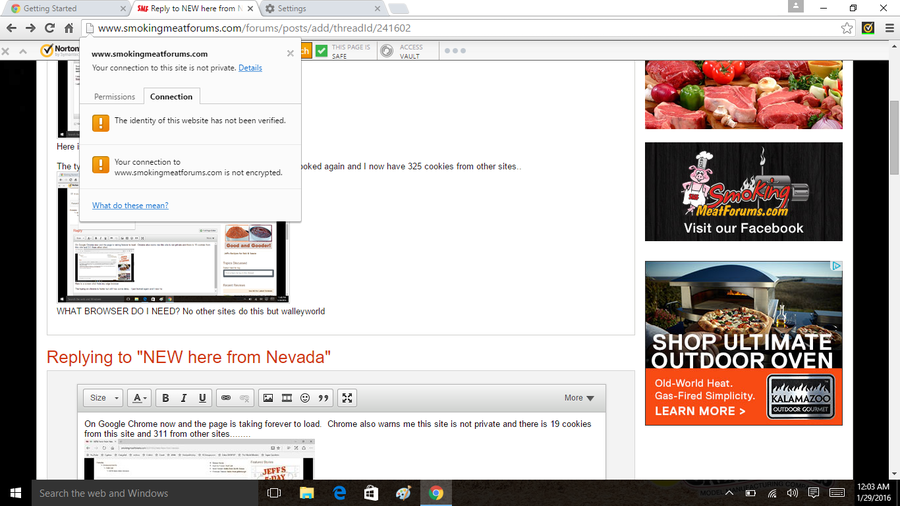Open the Chrome hamburger menu
Image resolution: width=900 pixels, height=506 pixels.
pyautogui.click(x=888, y=28)
